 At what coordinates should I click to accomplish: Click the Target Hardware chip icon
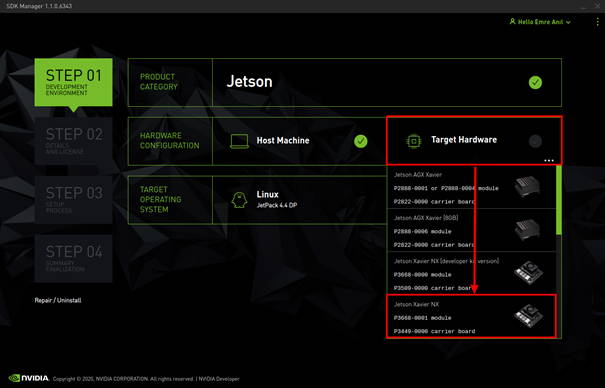tap(414, 141)
